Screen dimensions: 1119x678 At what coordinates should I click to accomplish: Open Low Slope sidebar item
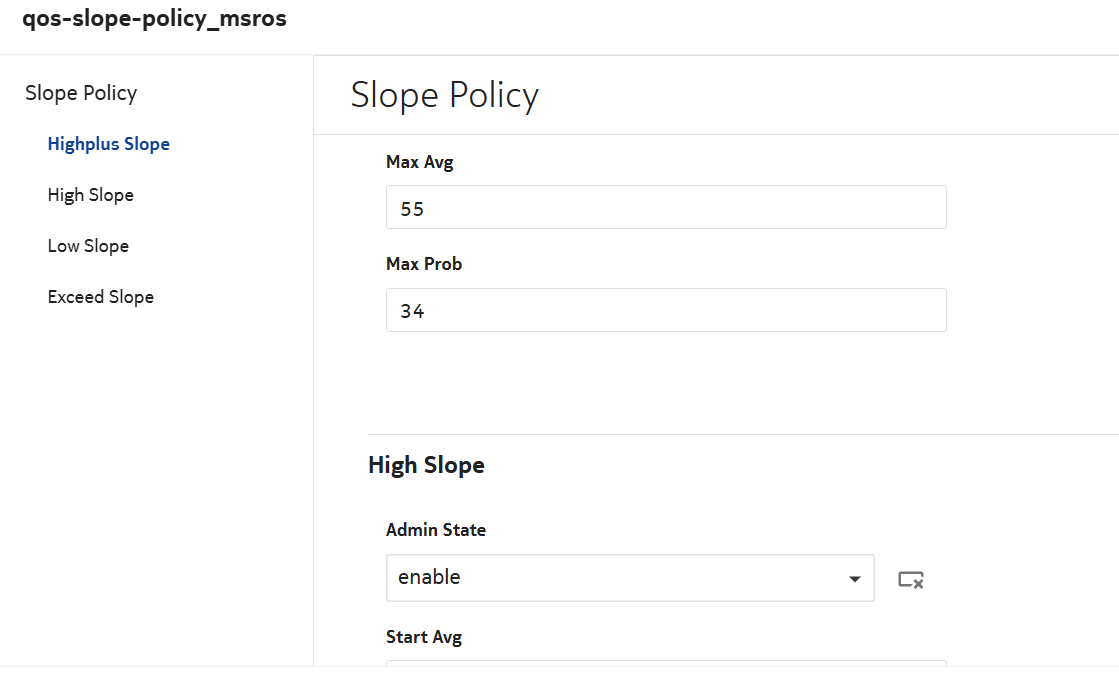[88, 246]
